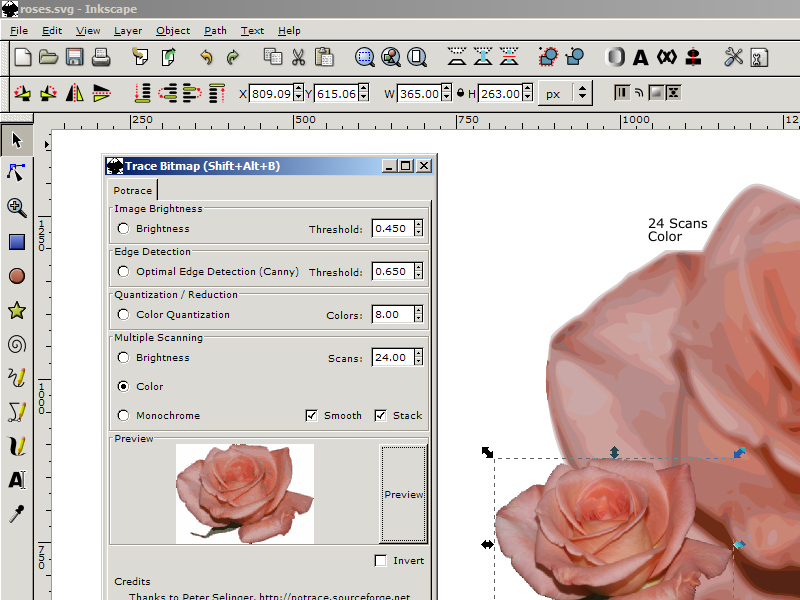The width and height of the screenshot is (800, 600).
Task: Select the Monochrome radio button
Action: pyautogui.click(x=124, y=415)
